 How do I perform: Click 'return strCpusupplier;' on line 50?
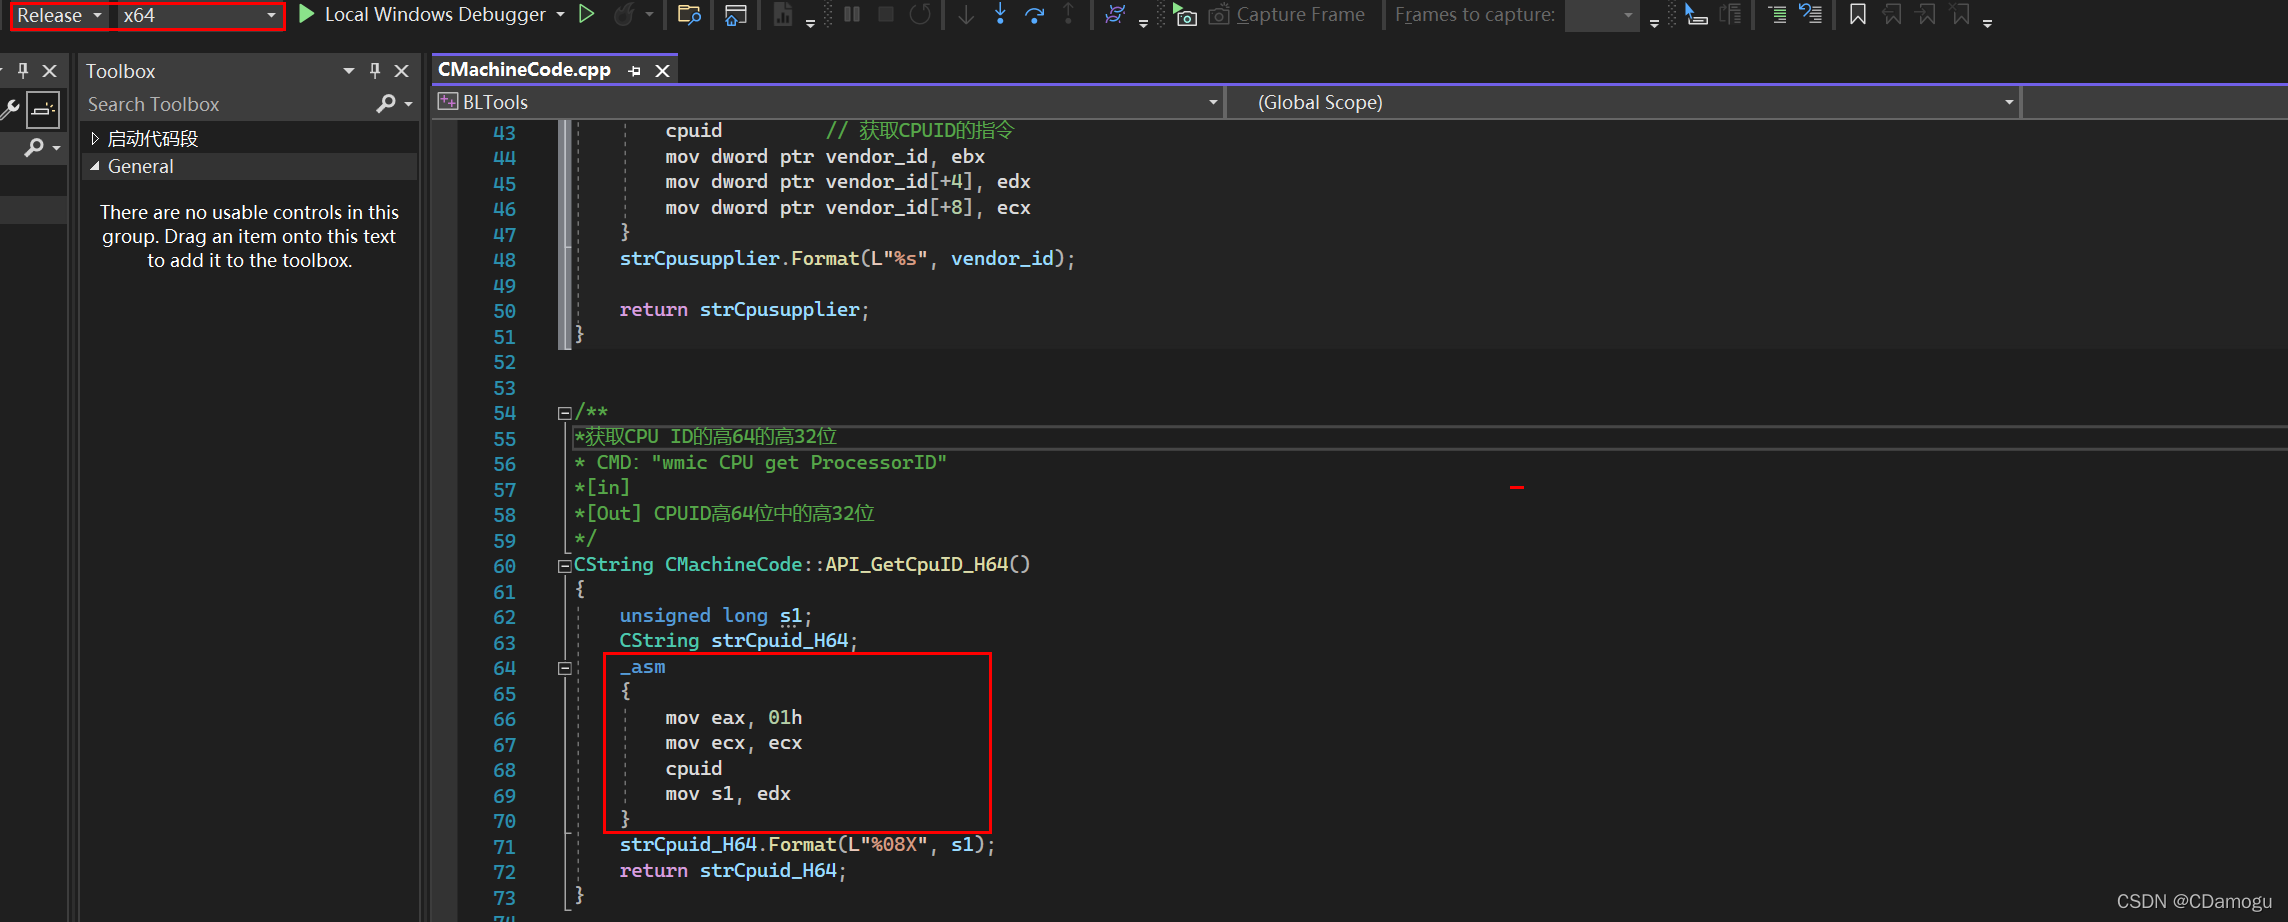pos(744,310)
